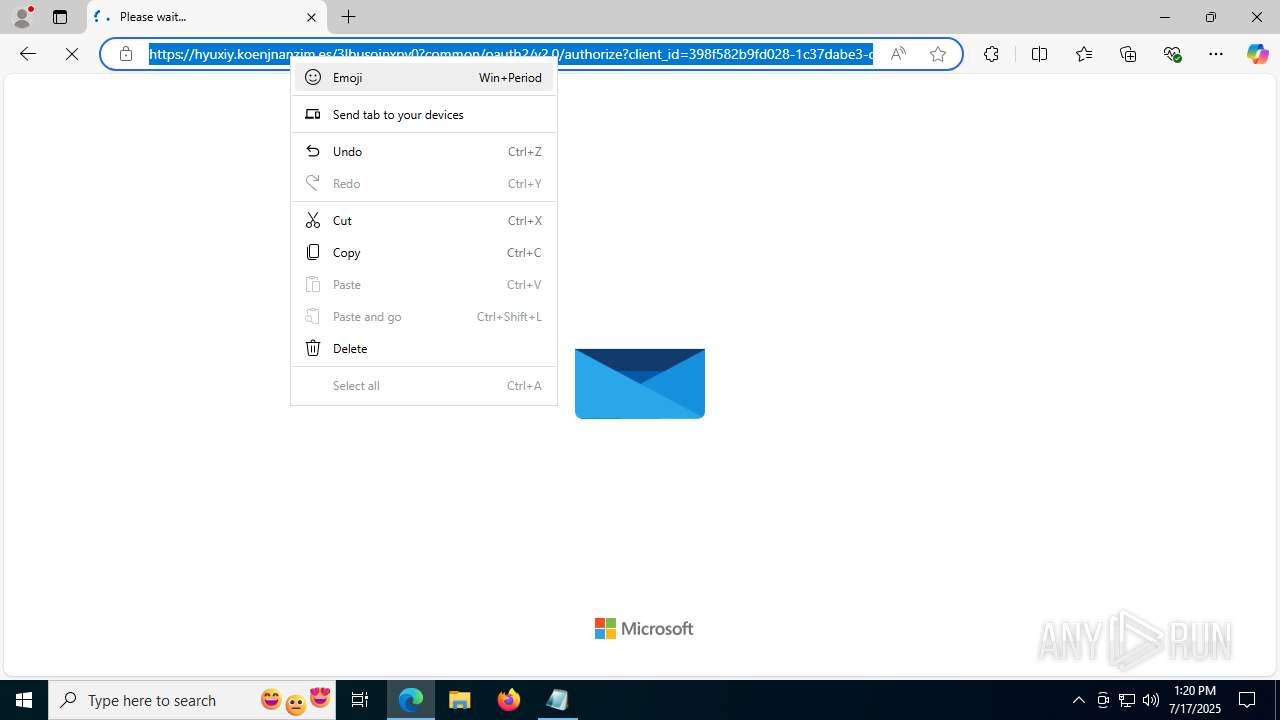Open the notification center
The image size is (1280, 720).
pos(1247,700)
